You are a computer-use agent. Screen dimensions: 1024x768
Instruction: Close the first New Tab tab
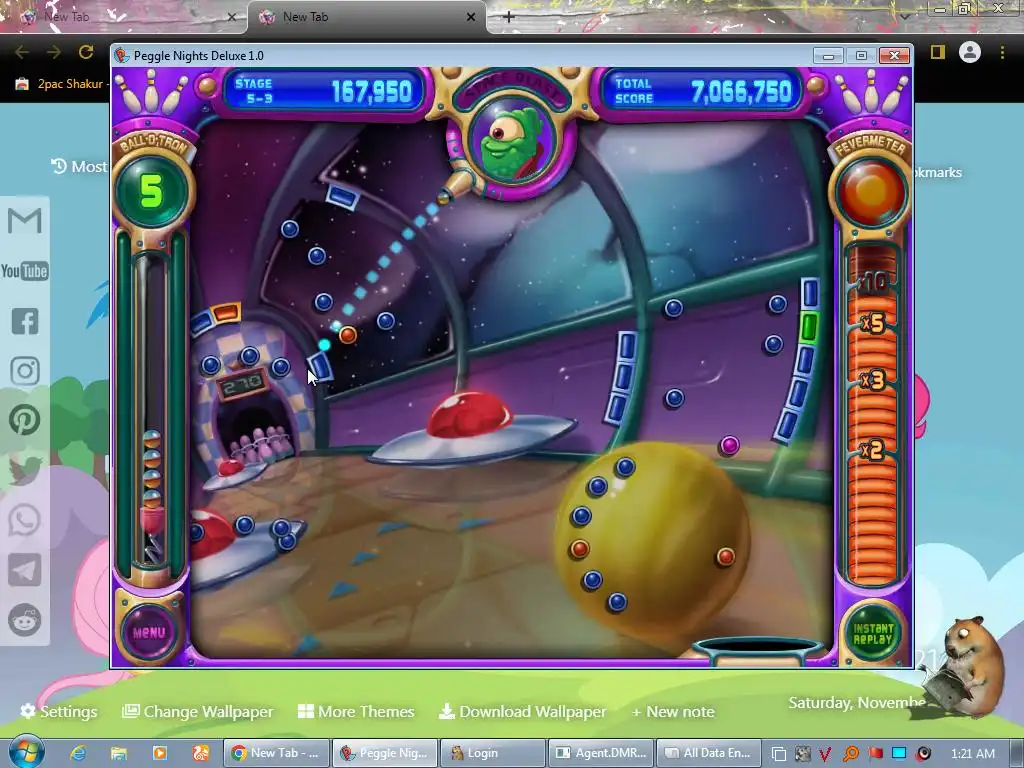pyautogui.click(x=231, y=17)
